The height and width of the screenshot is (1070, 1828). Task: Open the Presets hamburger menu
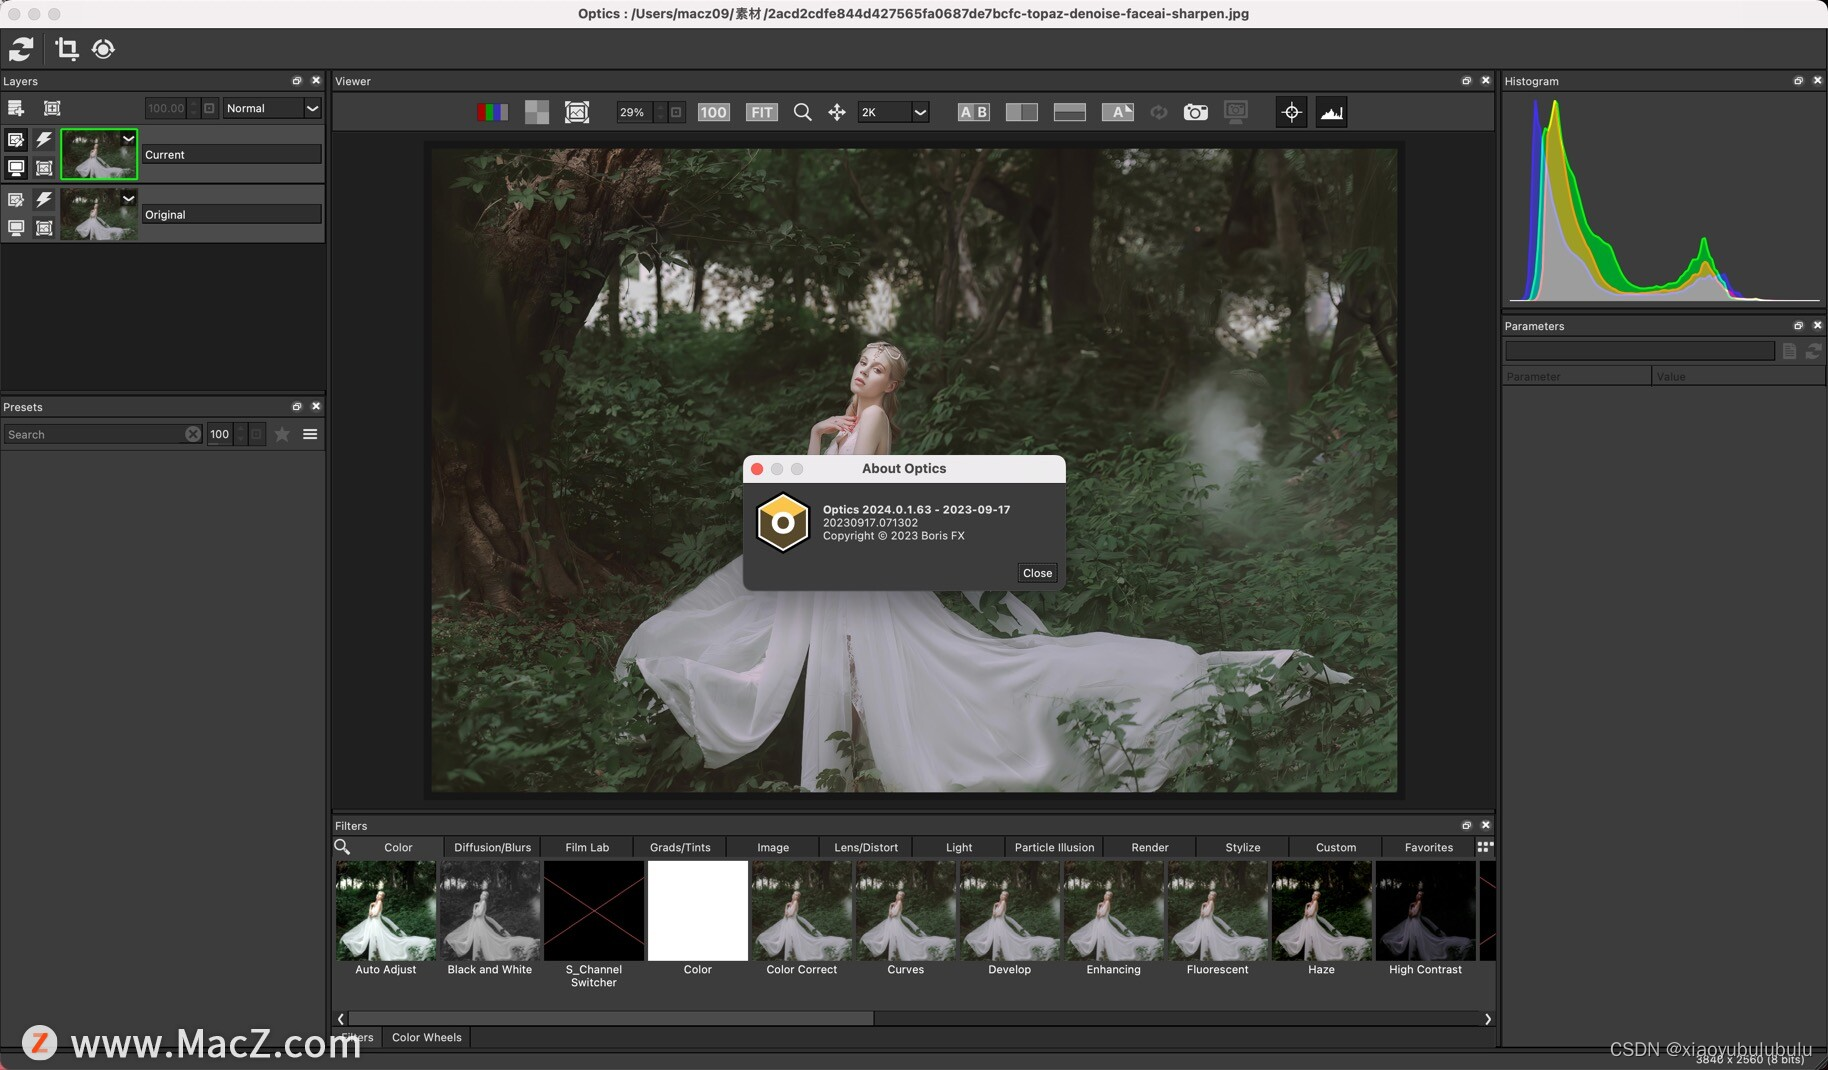310,434
